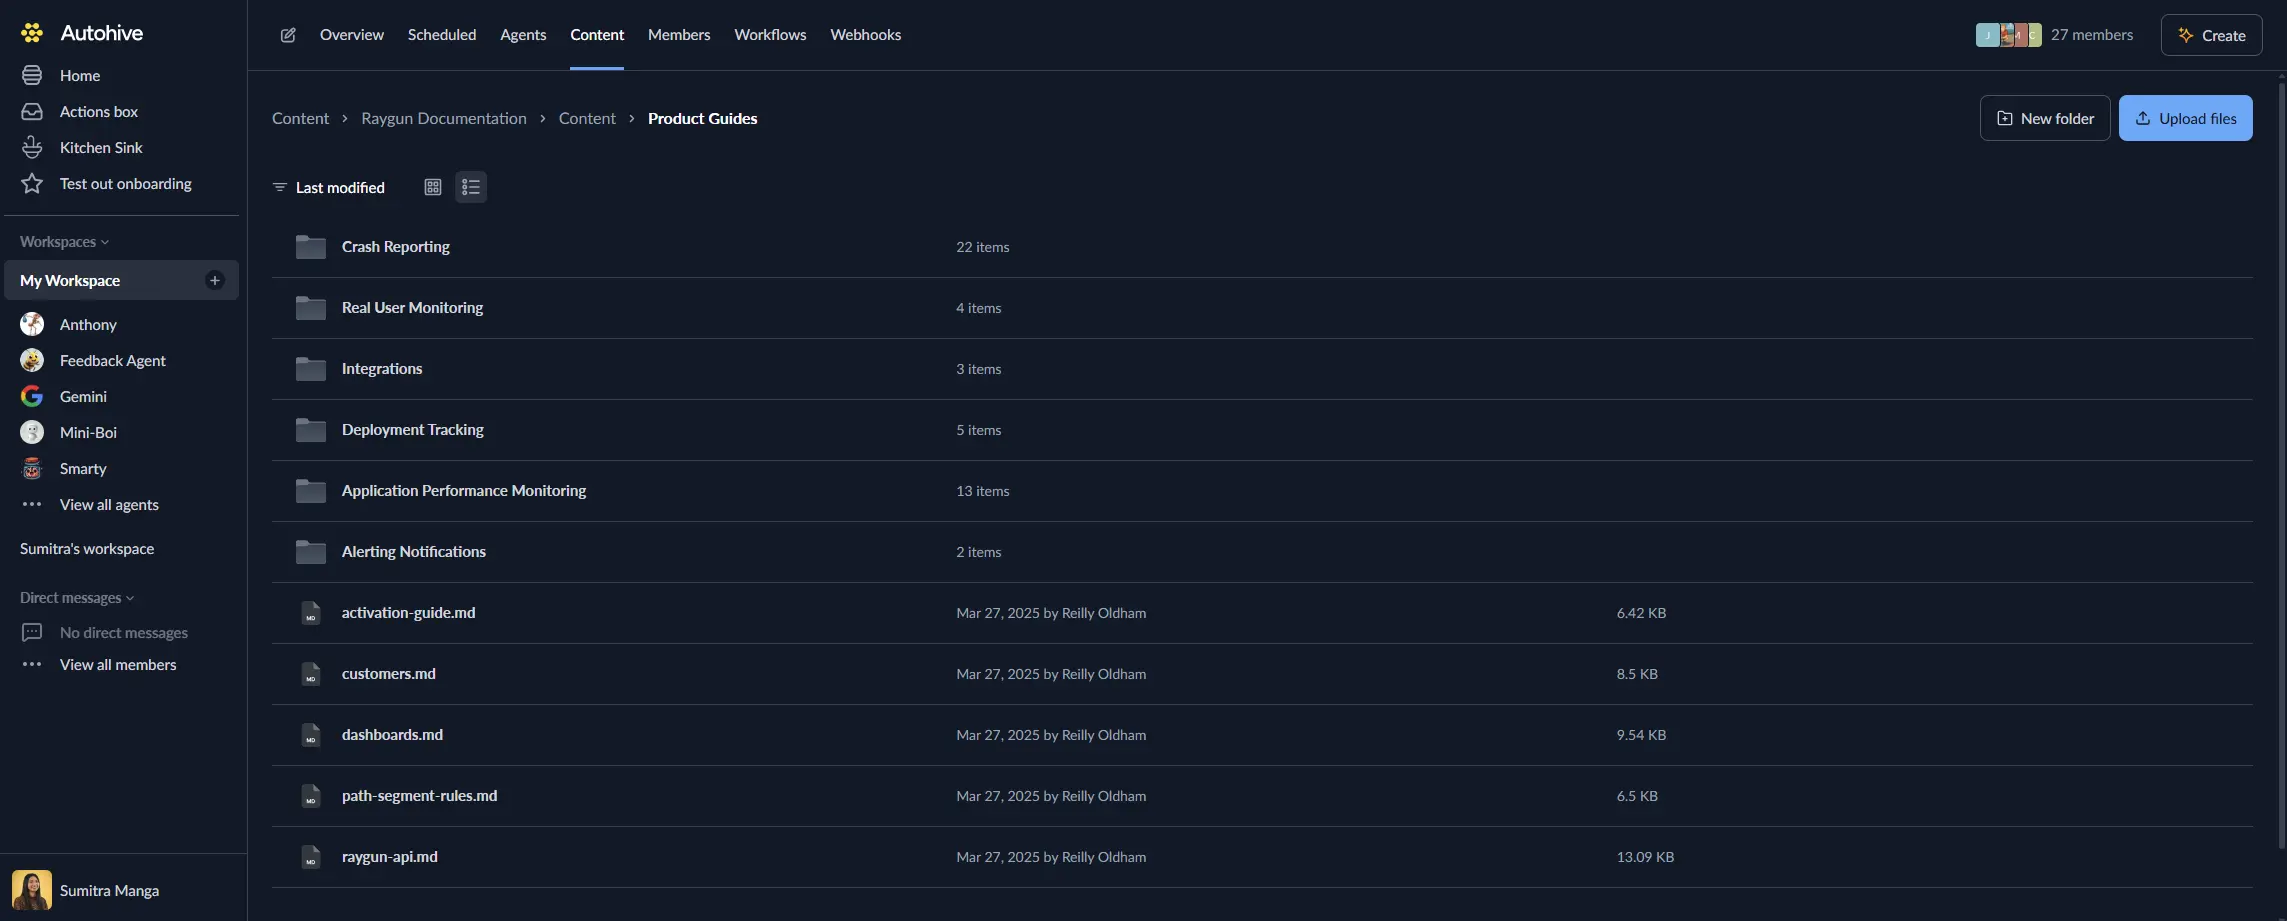The image size is (2287, 921).
Task: Open the Crash Reporting folder icon
Action: (x=311, y=247)
